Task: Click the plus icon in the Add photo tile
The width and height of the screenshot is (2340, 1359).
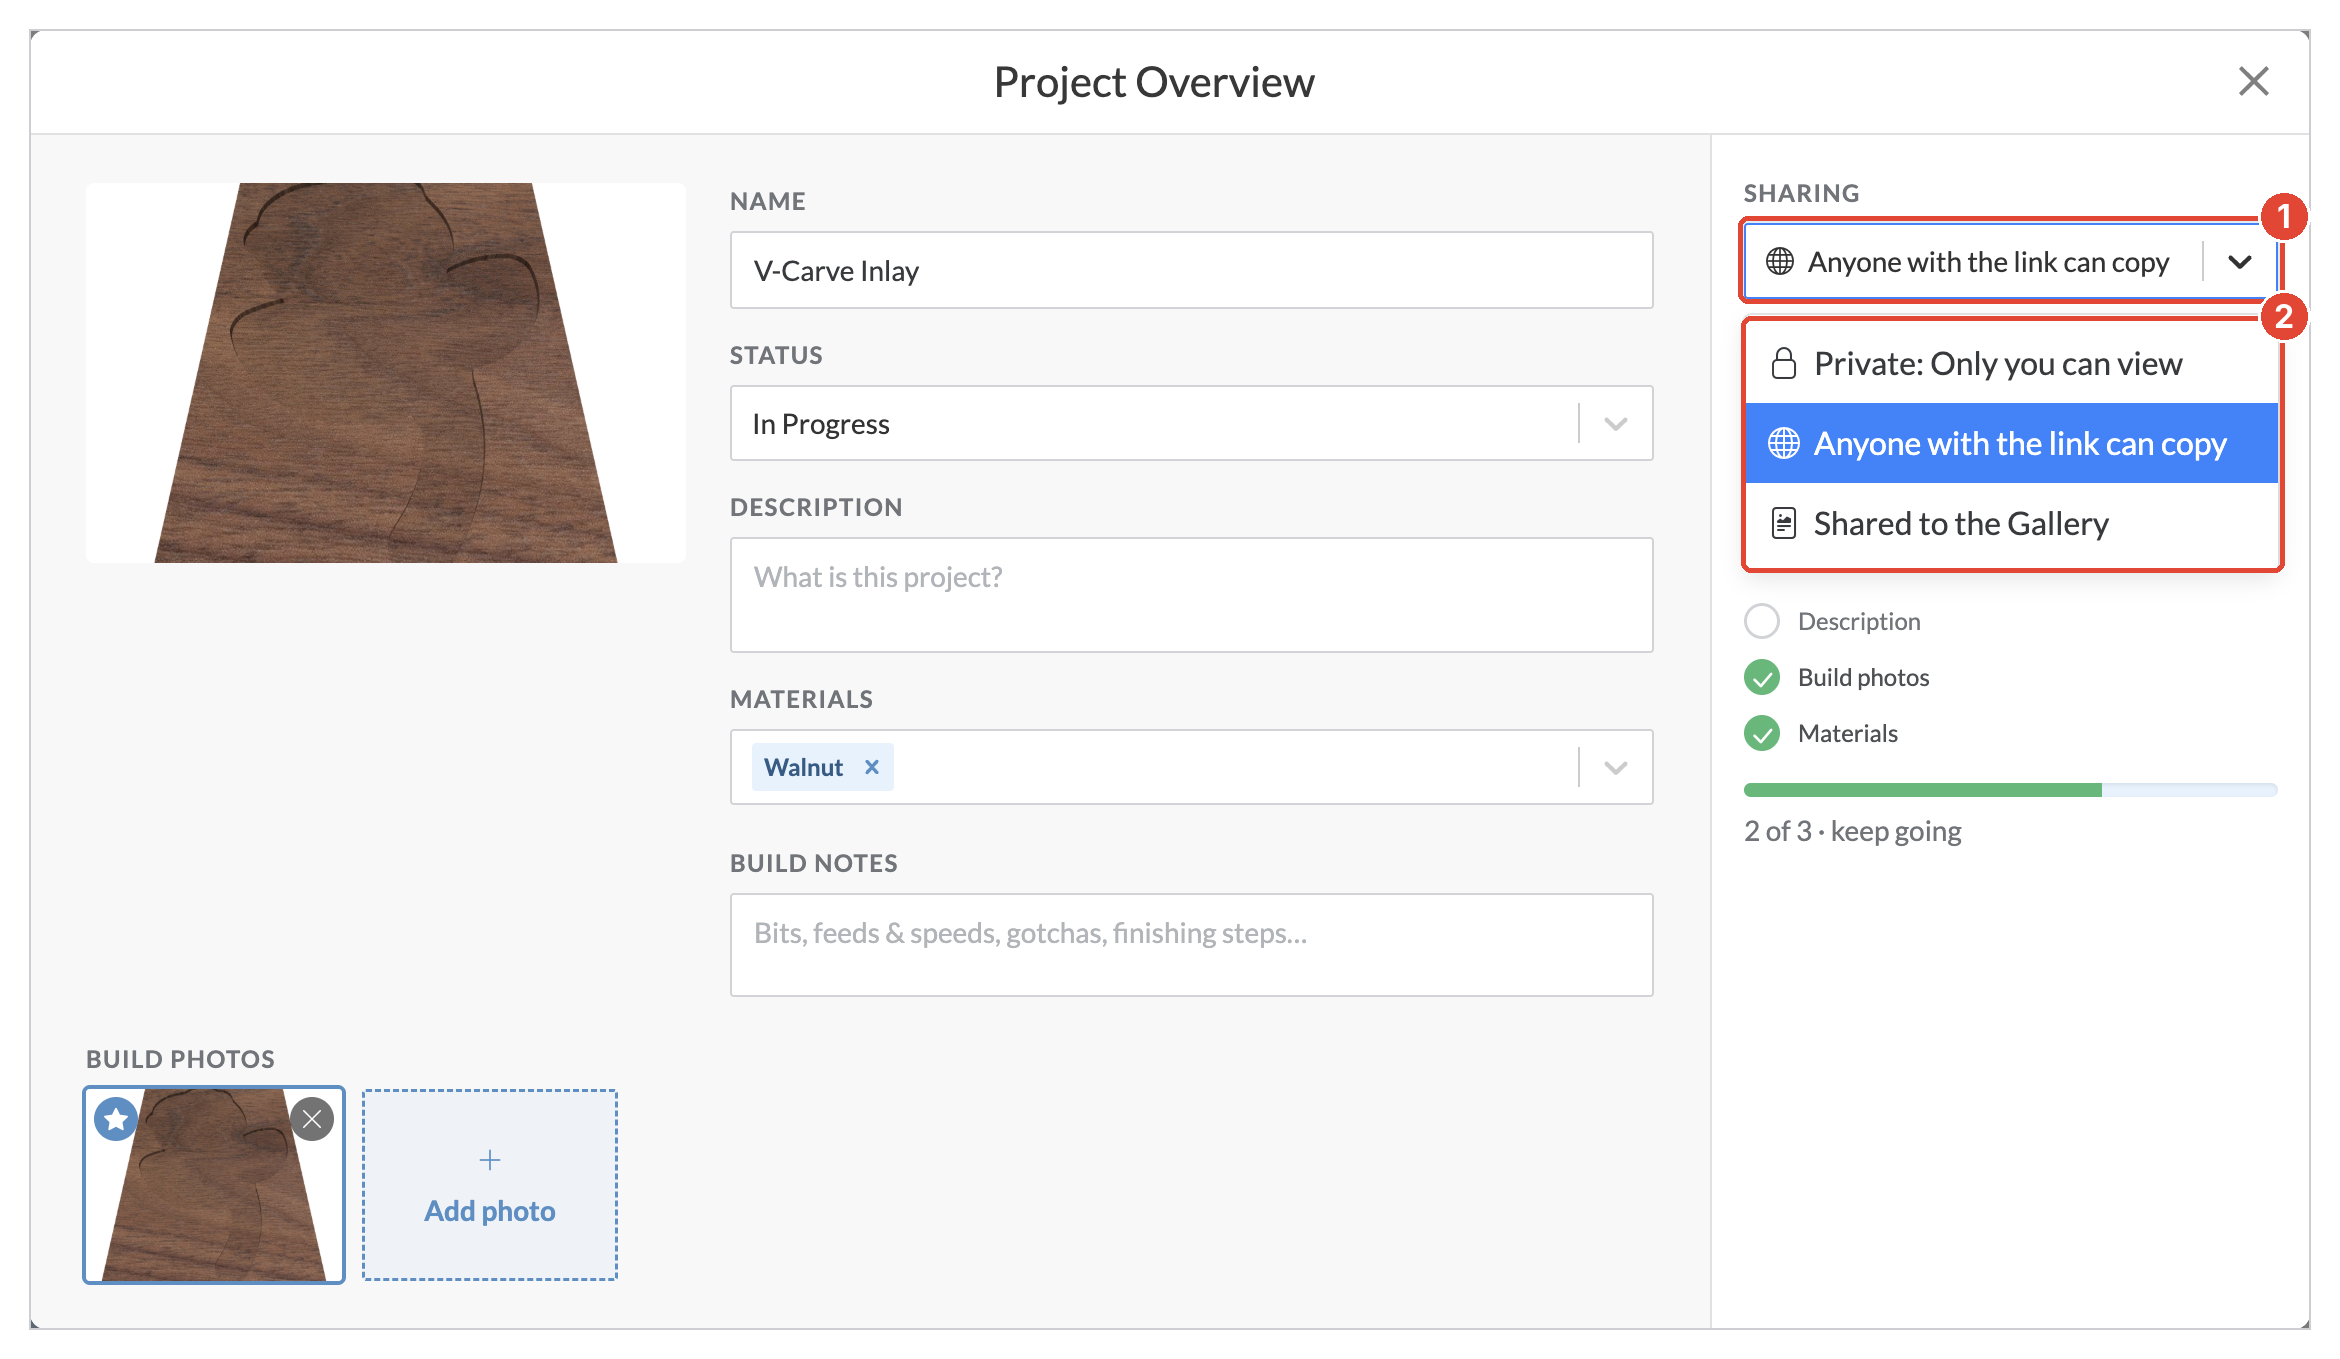Action: (490, 1160)
